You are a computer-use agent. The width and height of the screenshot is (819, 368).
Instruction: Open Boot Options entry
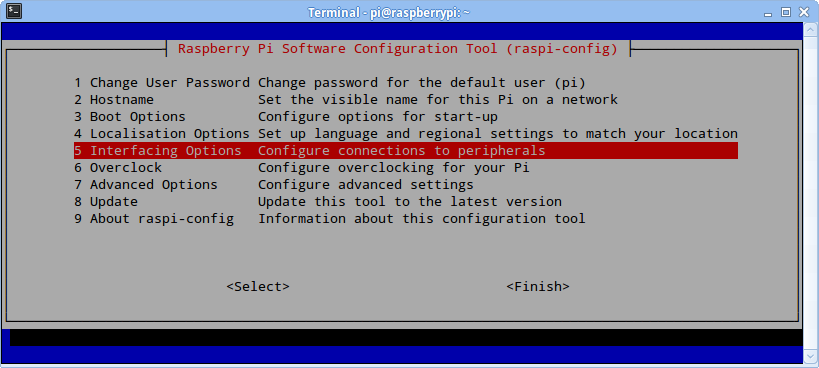pyautogui.click(x=406, y=116)
